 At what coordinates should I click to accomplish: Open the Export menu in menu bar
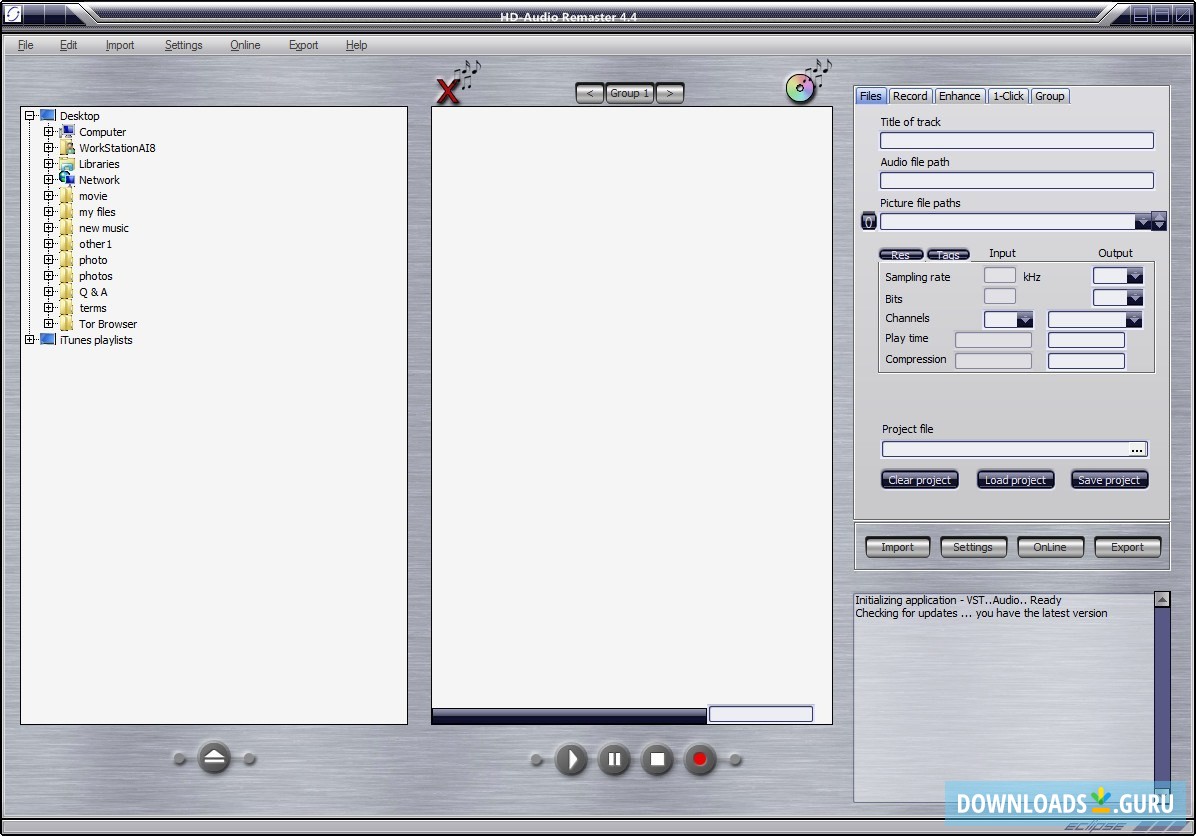(x=304, y=45)
